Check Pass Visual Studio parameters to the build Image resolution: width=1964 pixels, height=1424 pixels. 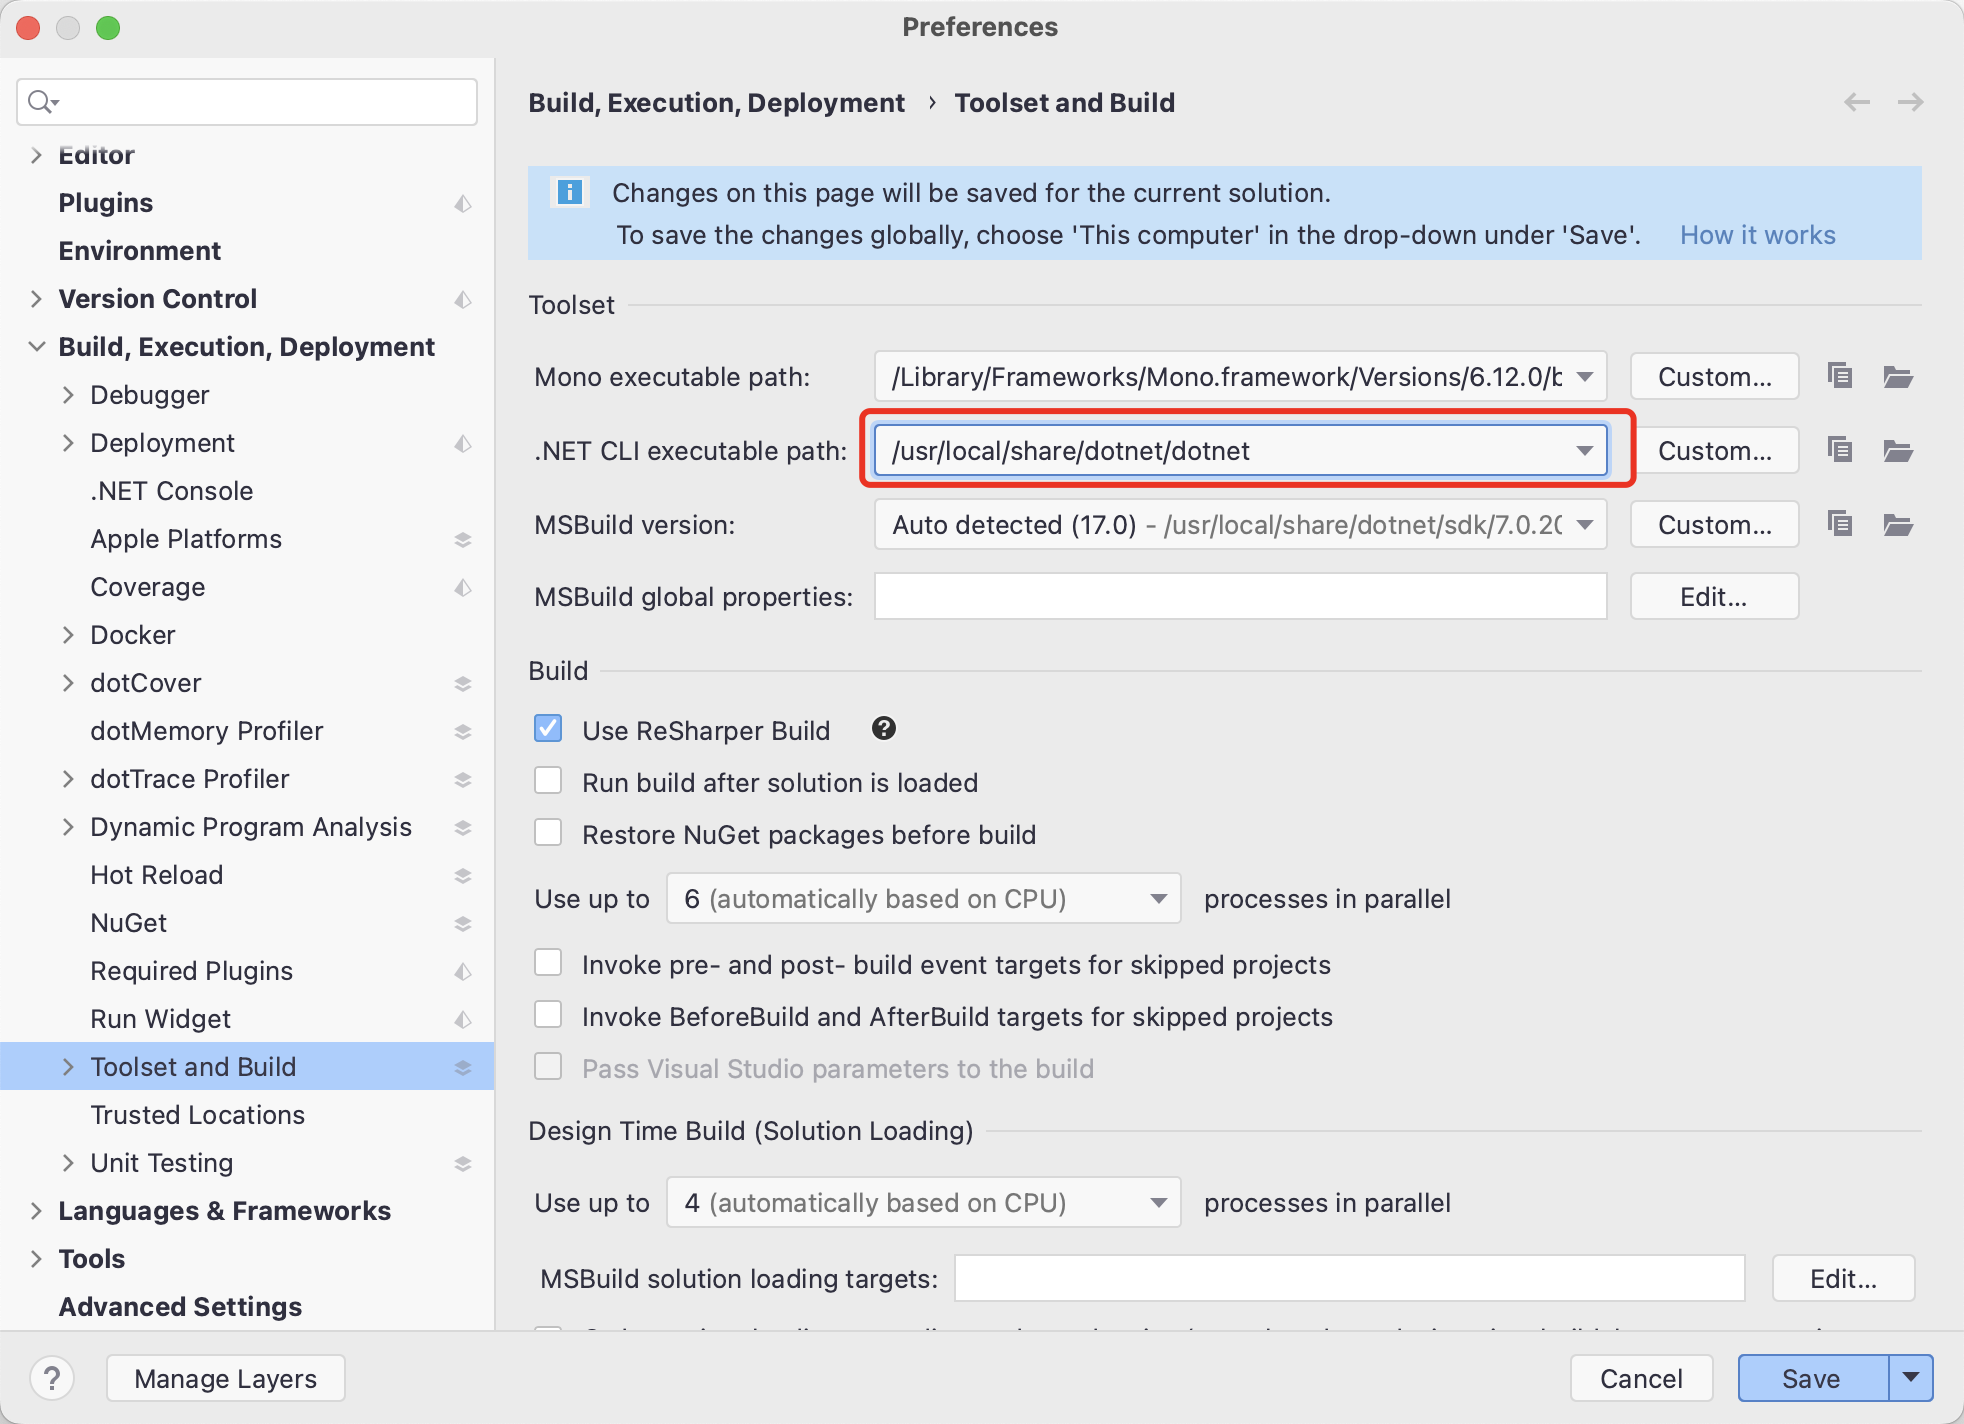click(548, 1066)
